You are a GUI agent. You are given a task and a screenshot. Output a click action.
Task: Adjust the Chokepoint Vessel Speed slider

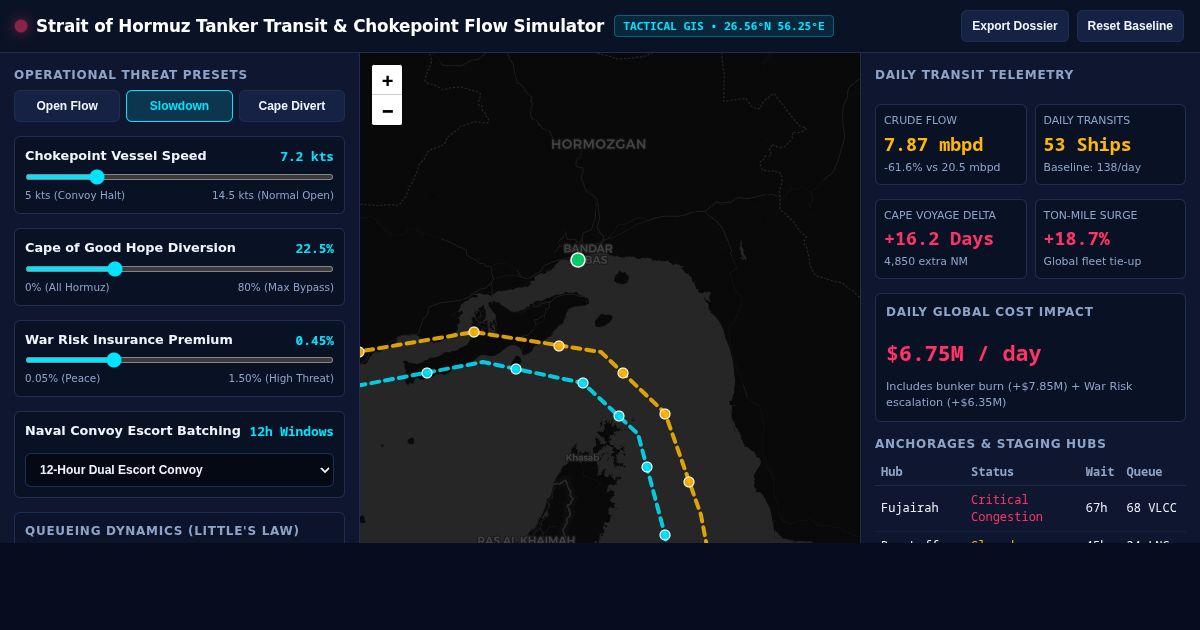[x=179, y=177]
